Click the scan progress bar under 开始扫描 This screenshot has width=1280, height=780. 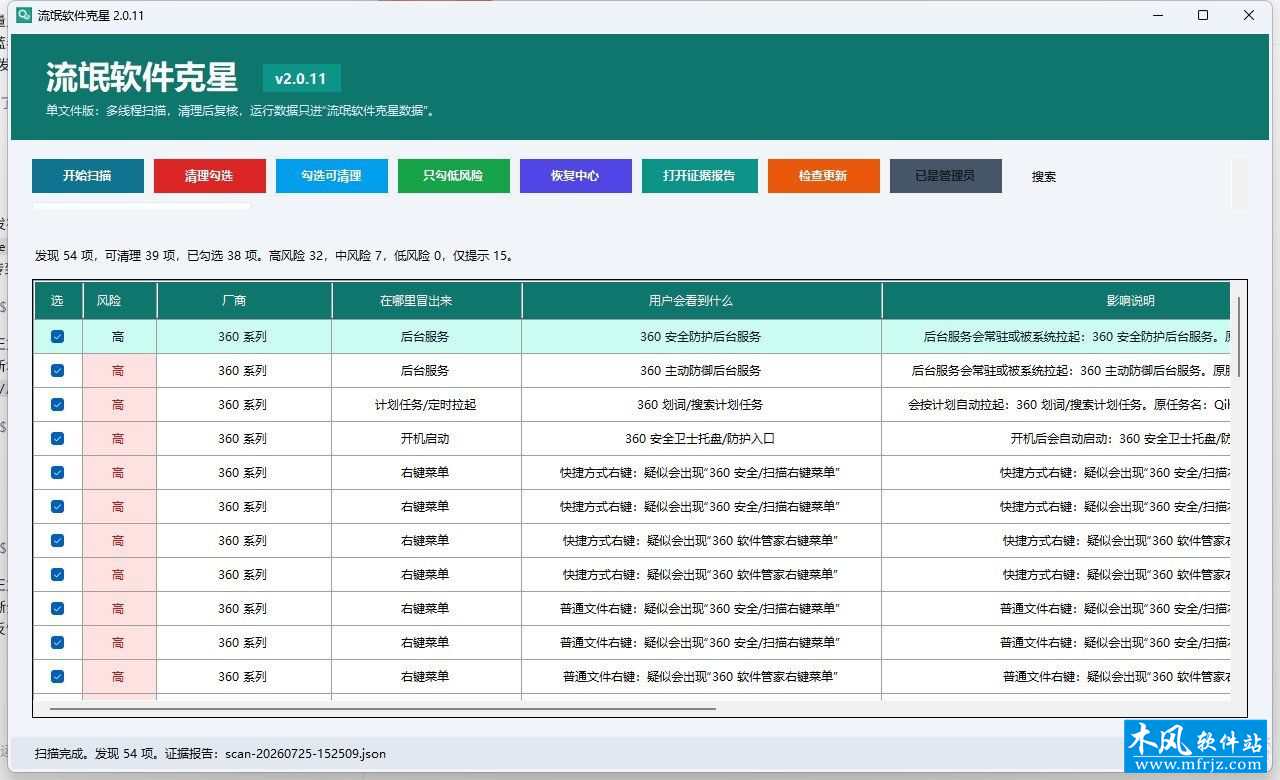[x=141, y=206]
